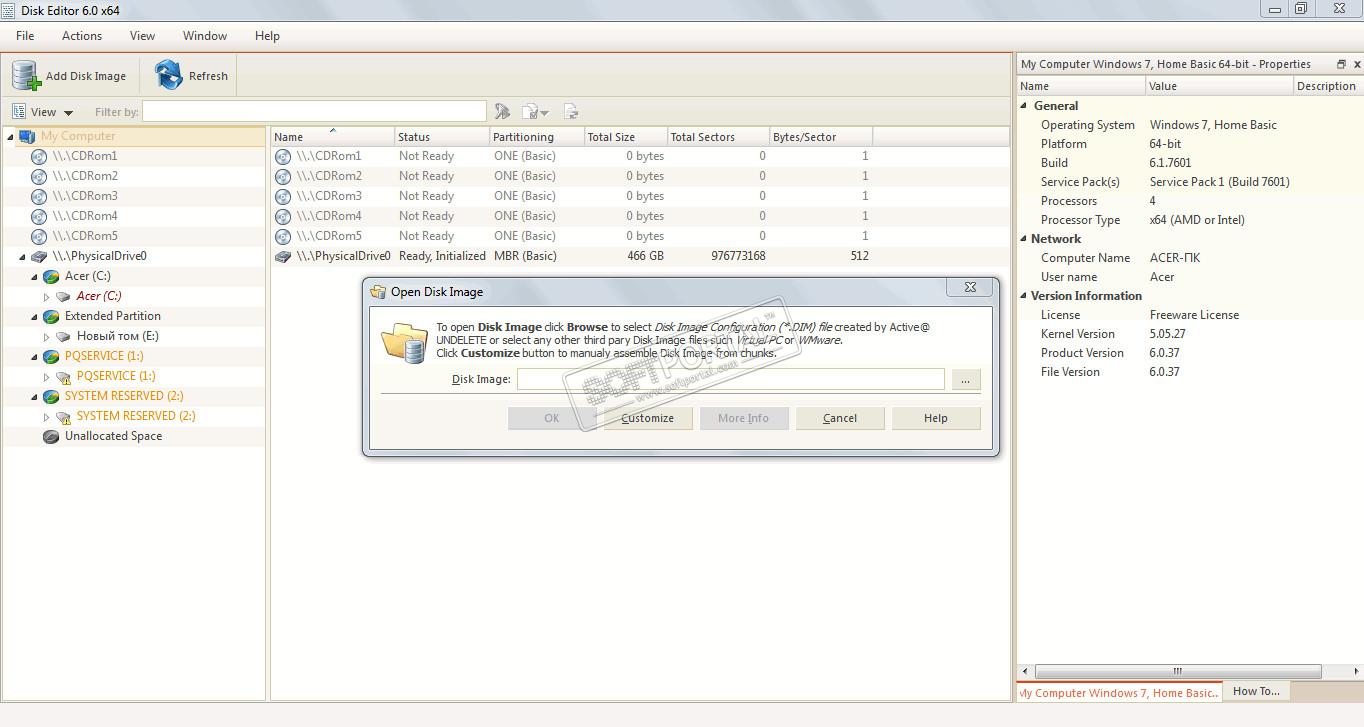The image size is (1364, 727).
Task: Select the CDRom5 disc icon in the tree
Action: (39, 236)
